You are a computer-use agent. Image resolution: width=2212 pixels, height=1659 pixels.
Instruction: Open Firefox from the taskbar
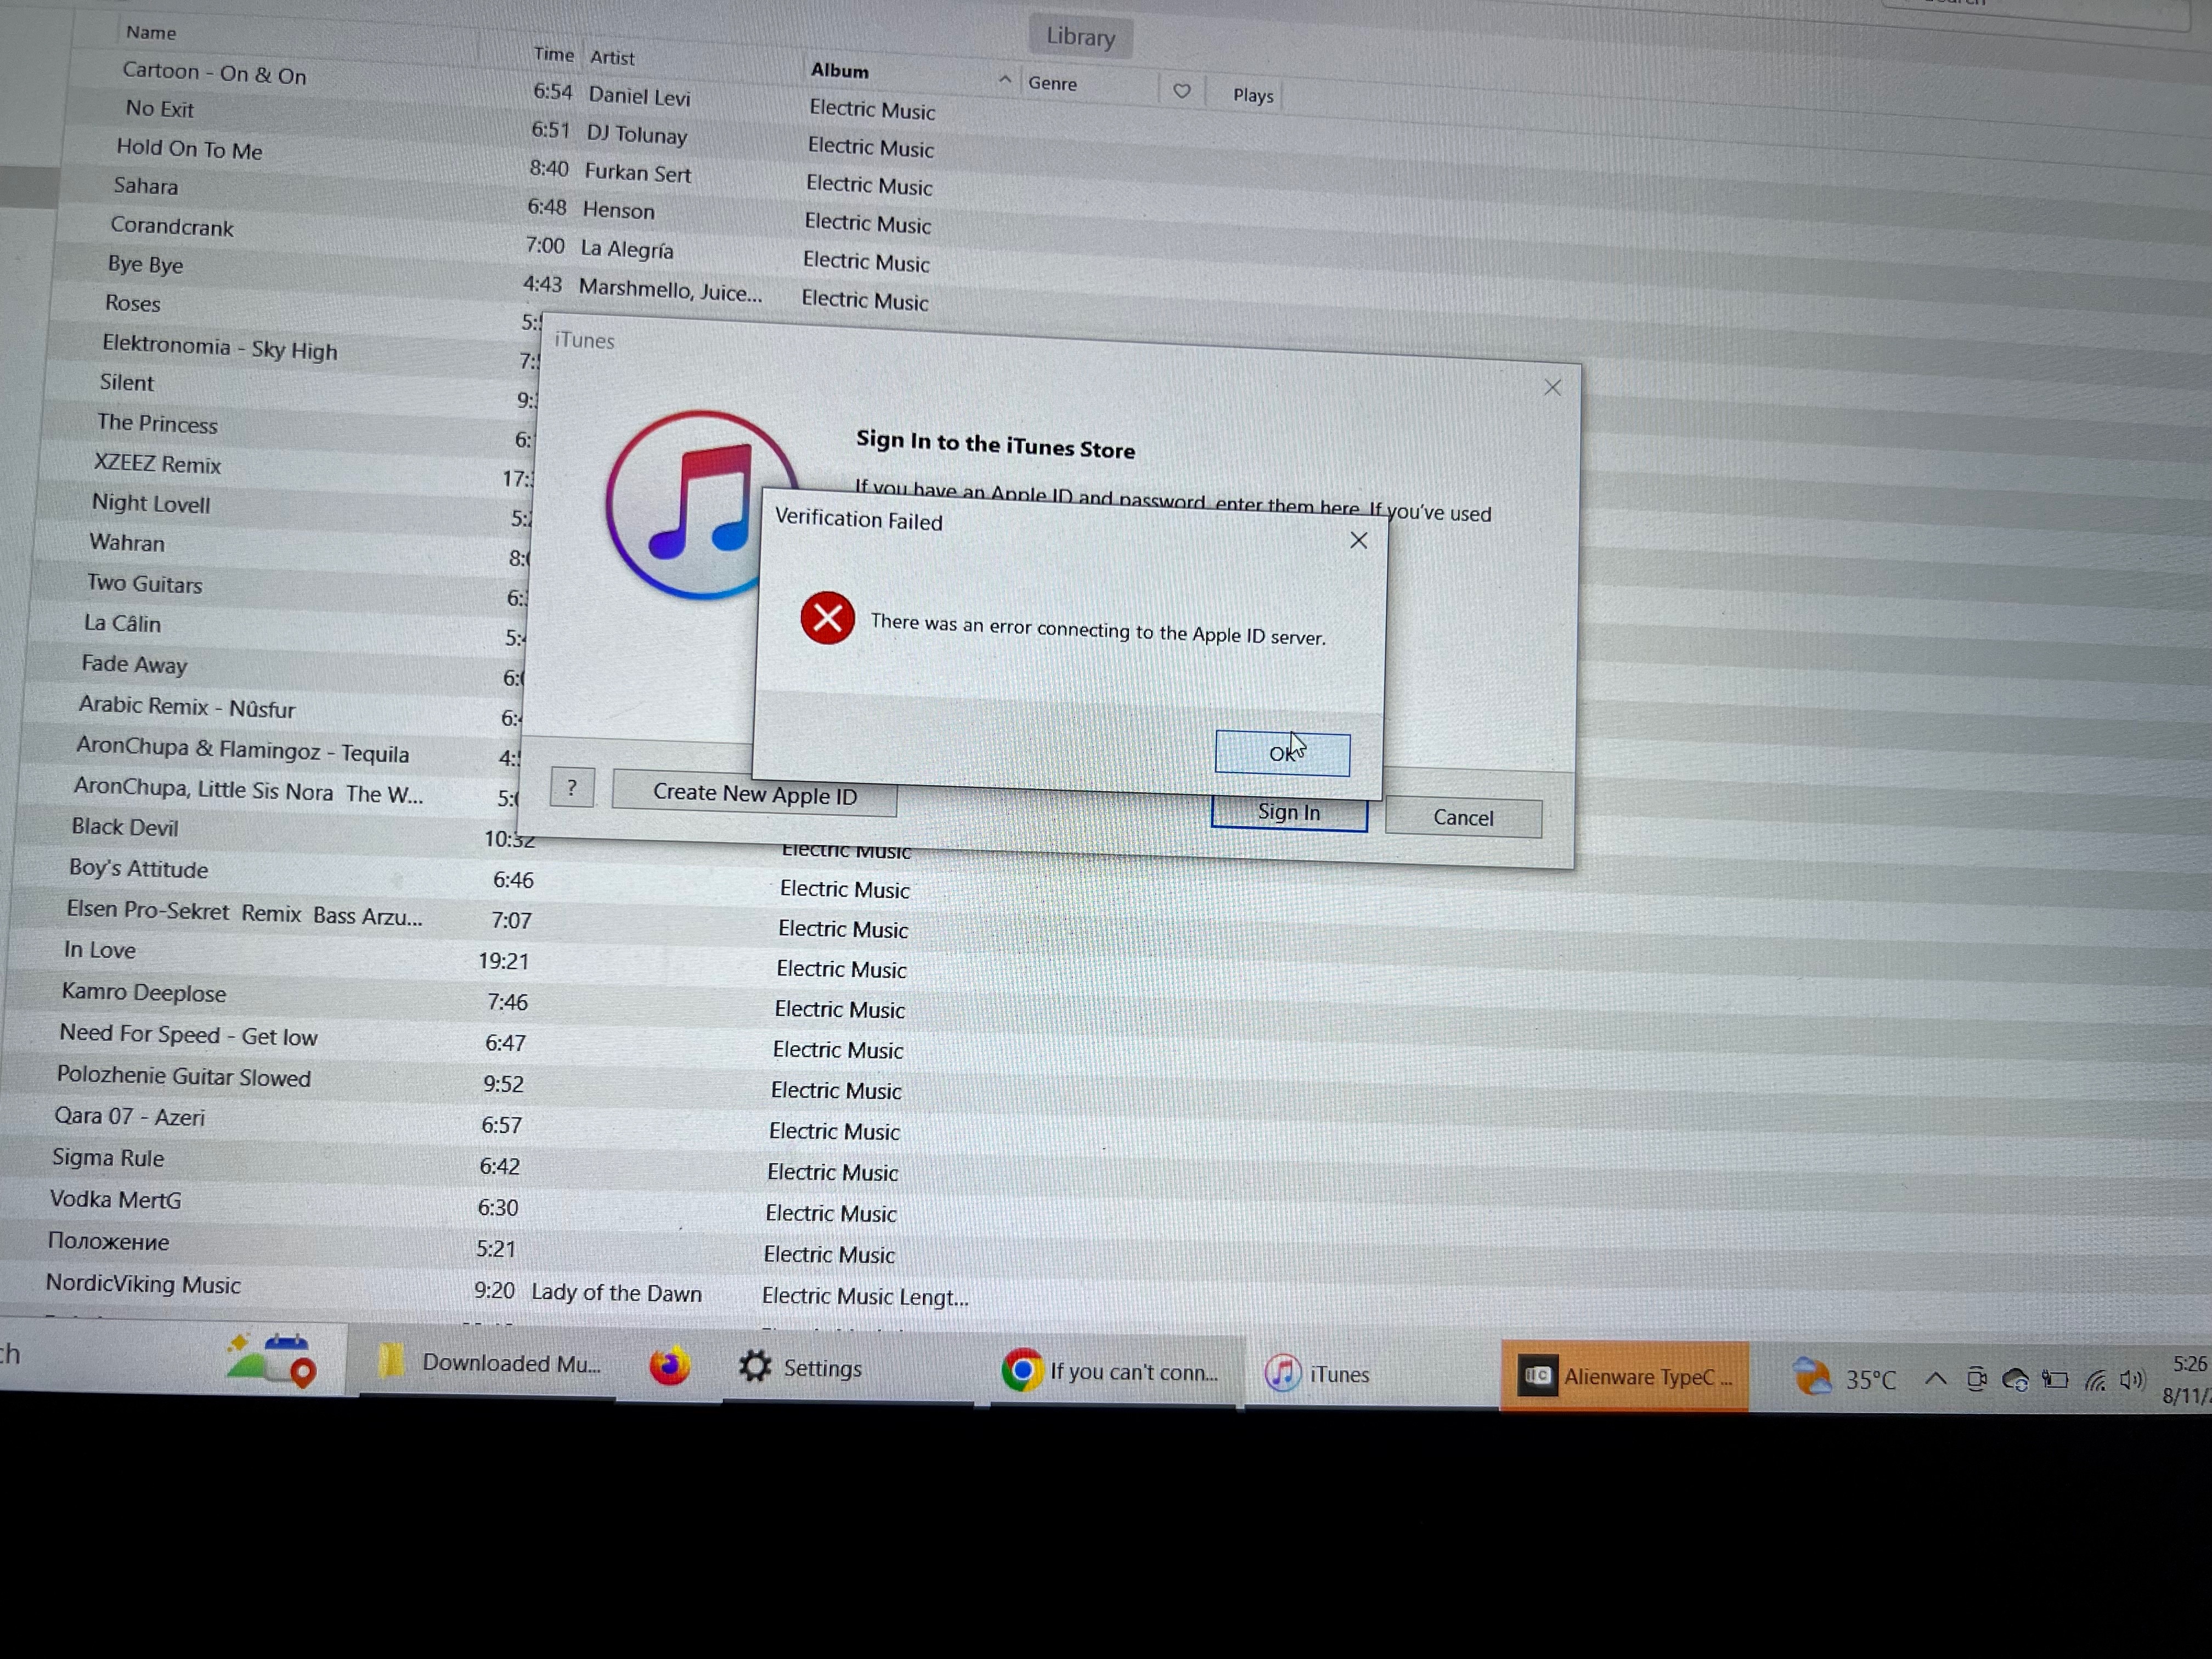pos(669,1366)
